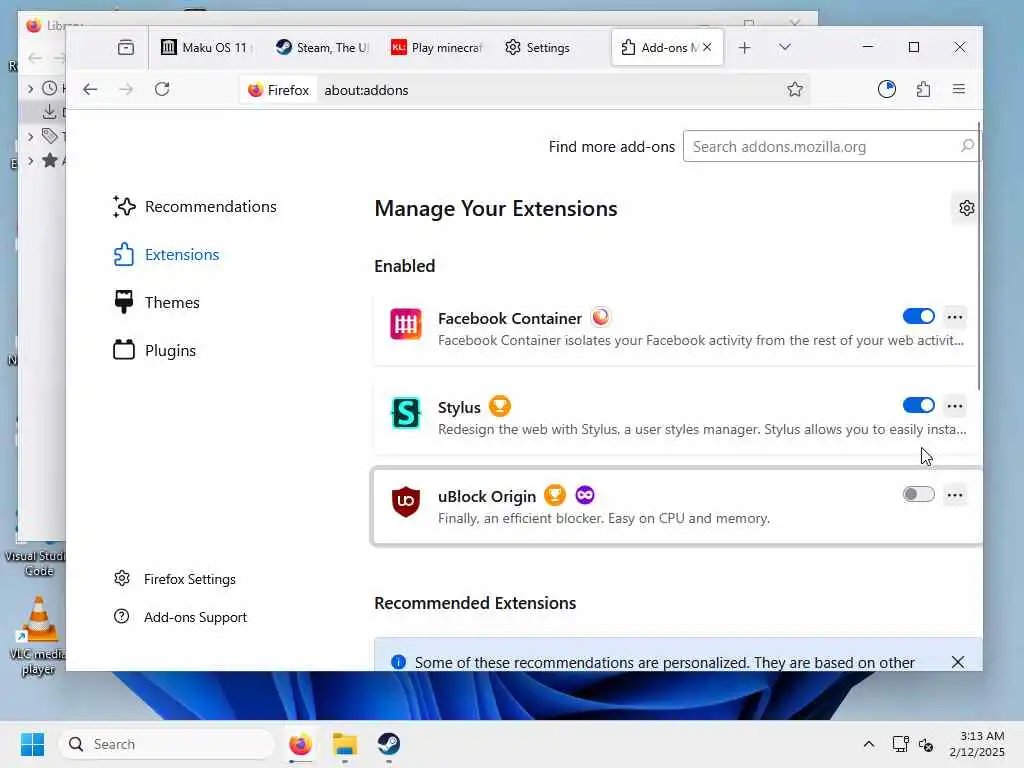
Task: Reload the current page
Action: click(x=162, y=89)
